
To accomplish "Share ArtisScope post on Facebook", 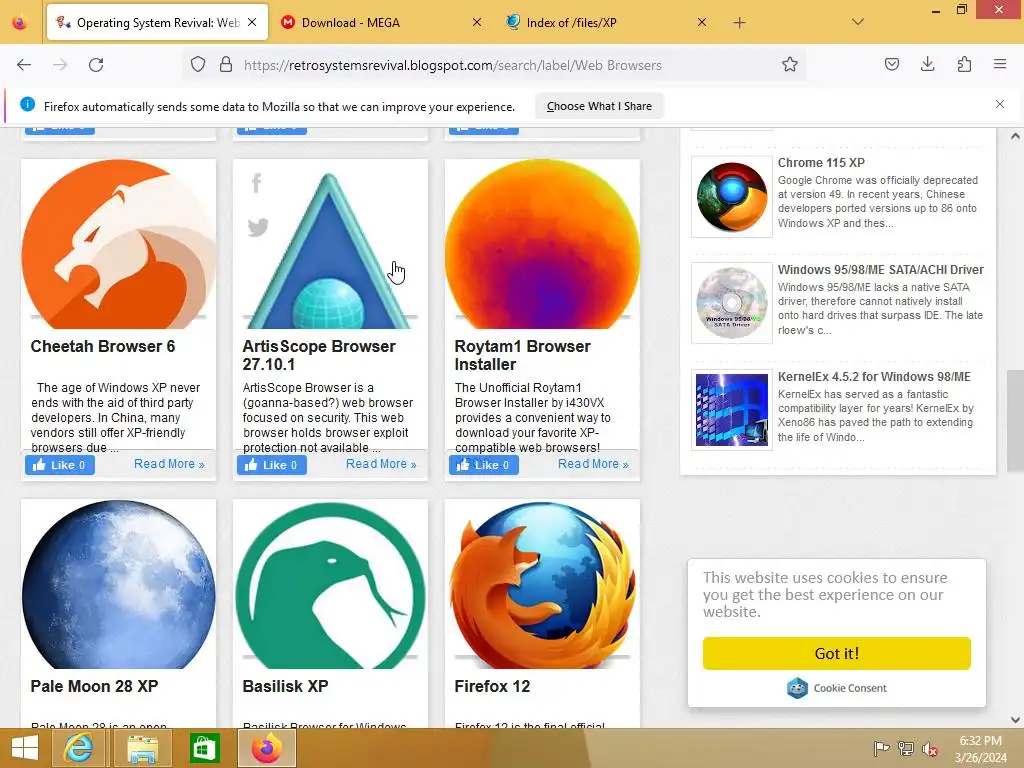I will pyautogui.click(x=257, y=184).
